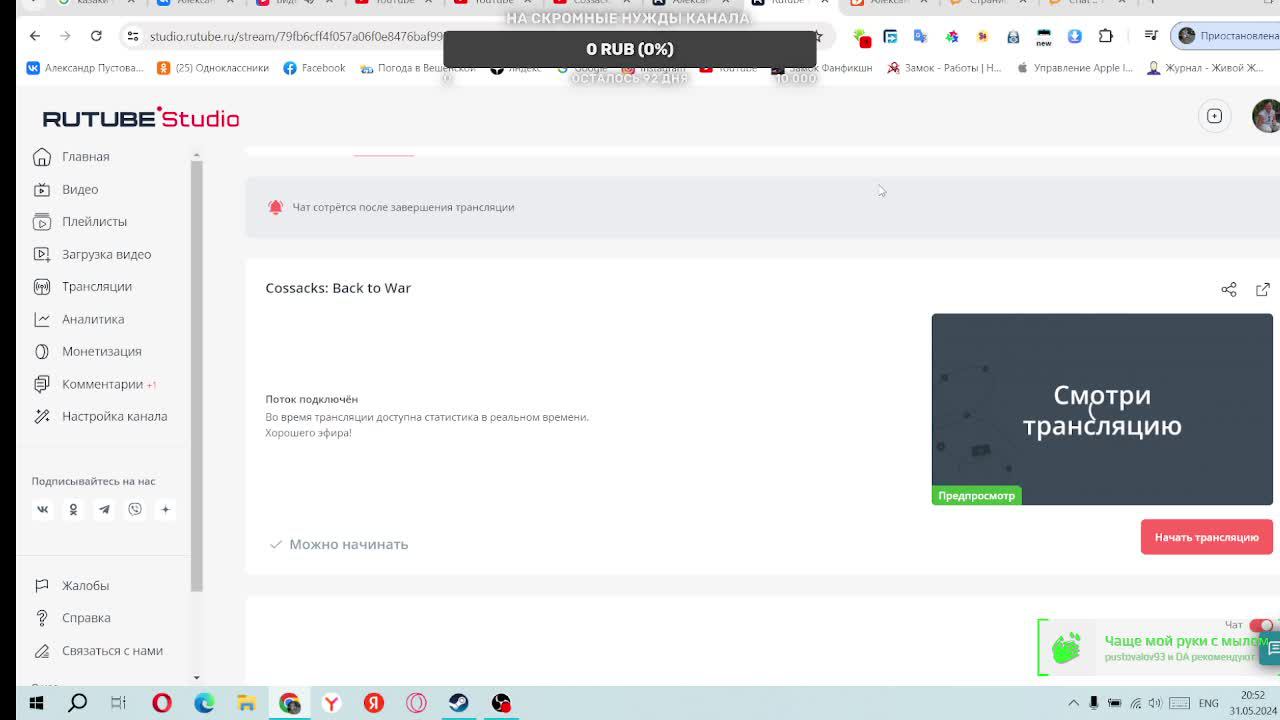The image size is (1280, 720).
Task: Click the stream title Cossacks: Back to War
Action: [338, 288]
